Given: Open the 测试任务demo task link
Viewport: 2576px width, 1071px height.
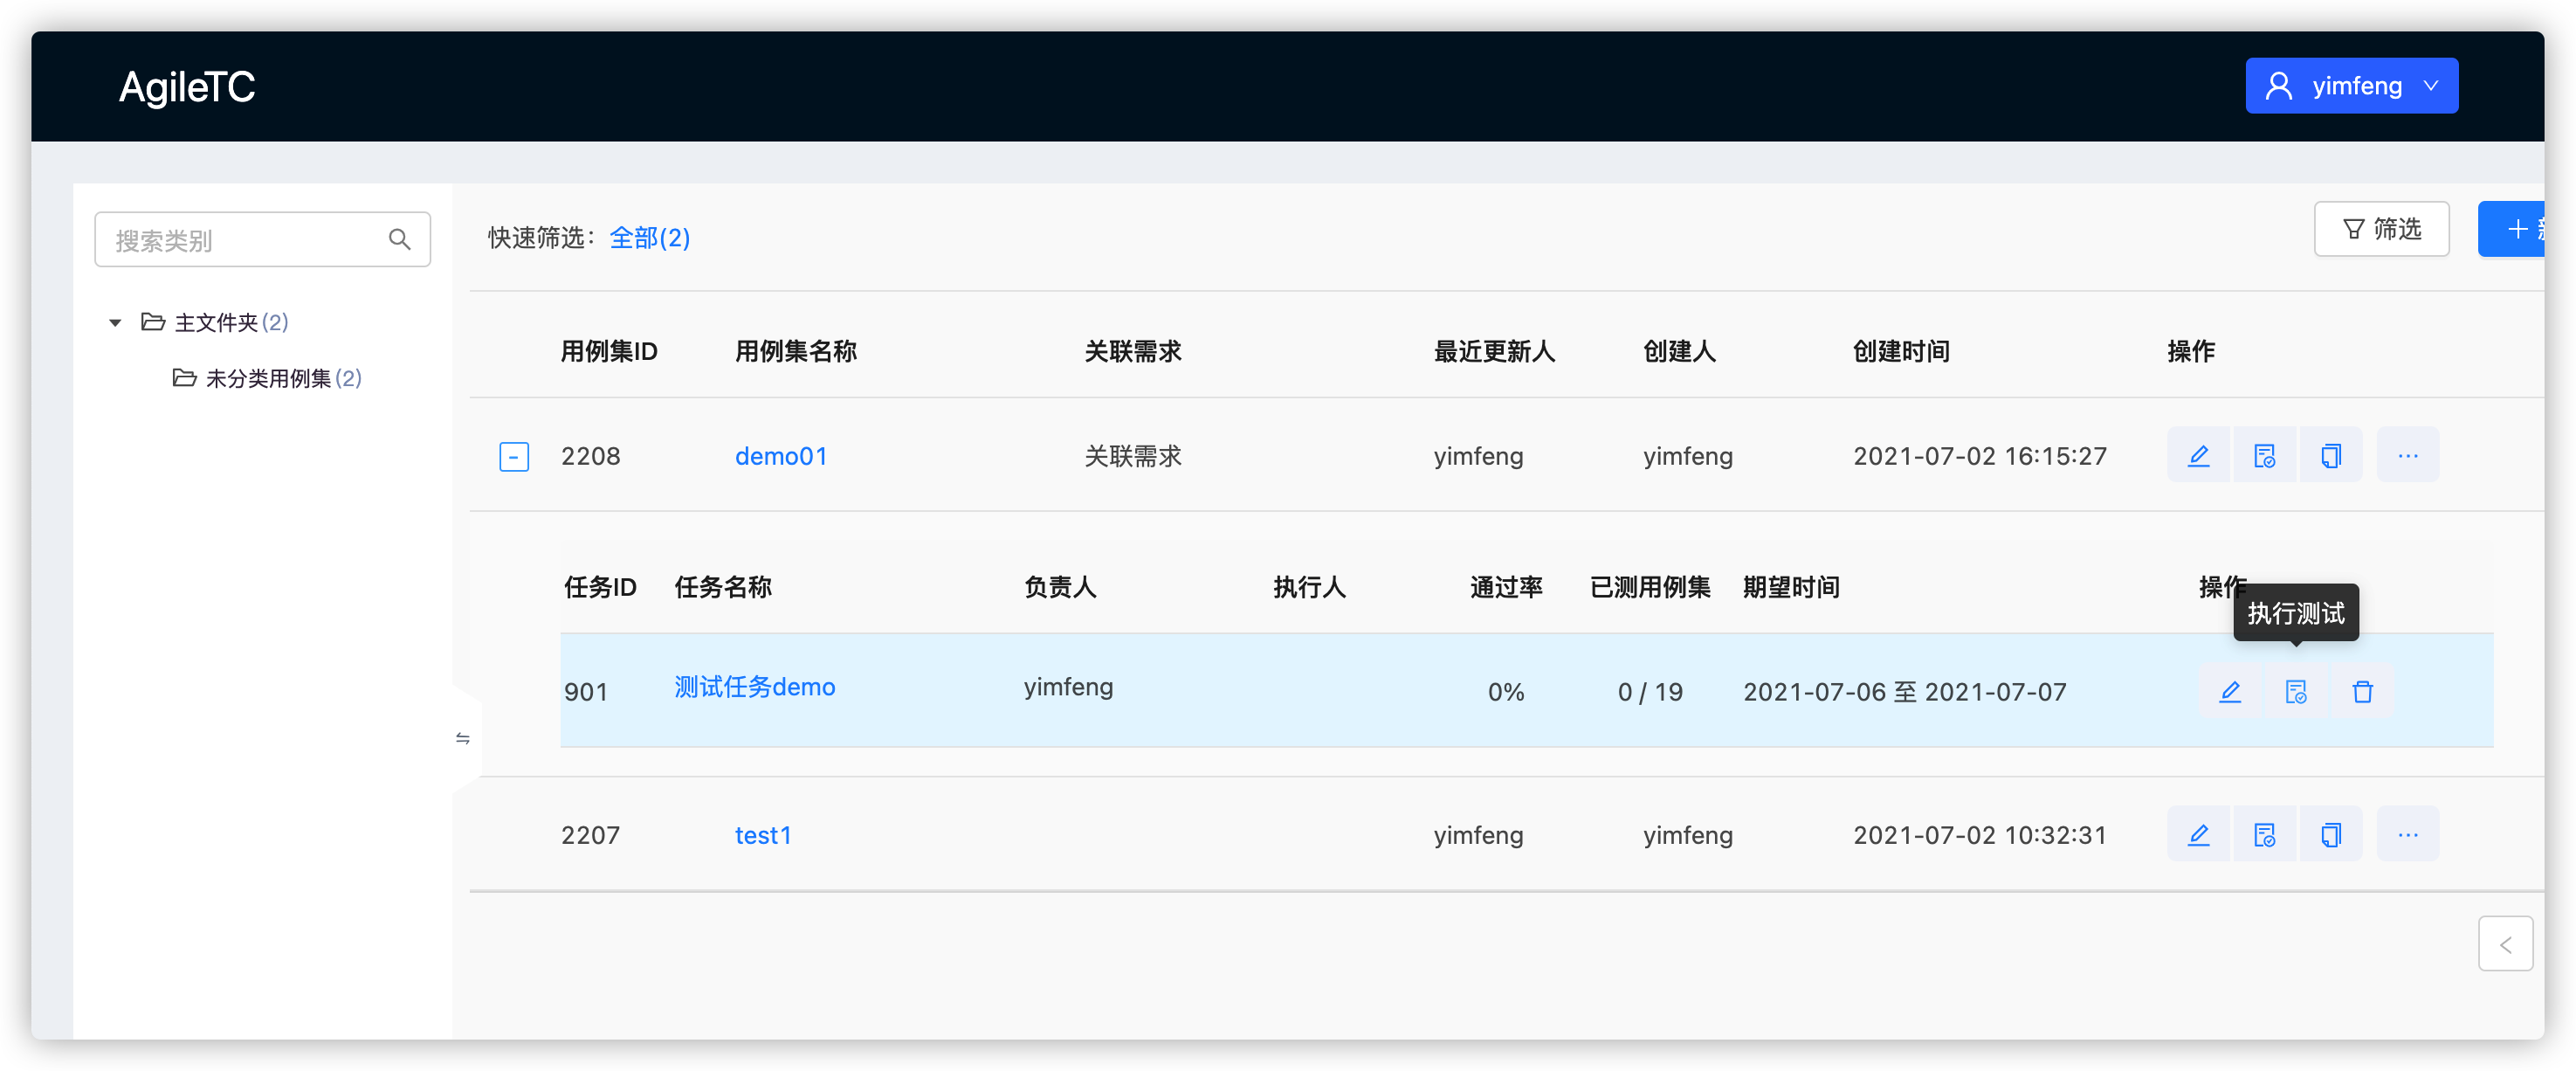Looking at the screenshot, I should pyautogui.click(x=755, y=687).
